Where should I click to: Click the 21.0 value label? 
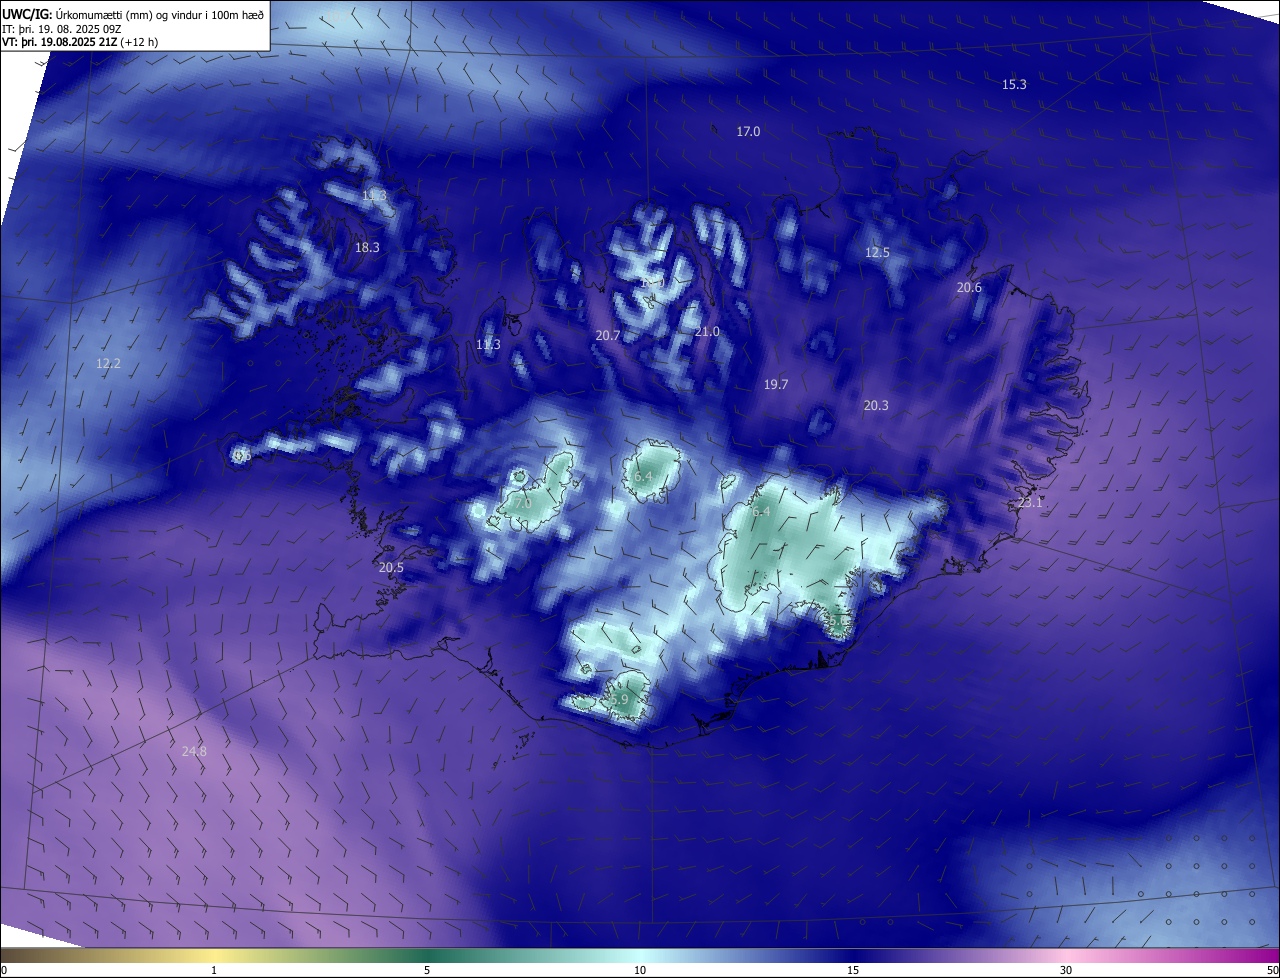707,332
